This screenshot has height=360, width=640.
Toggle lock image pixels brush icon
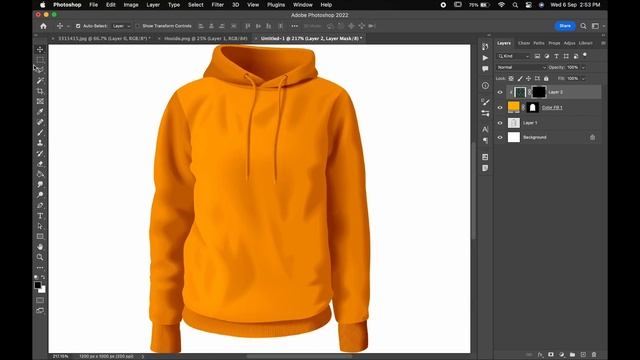[x=520, y=78]
